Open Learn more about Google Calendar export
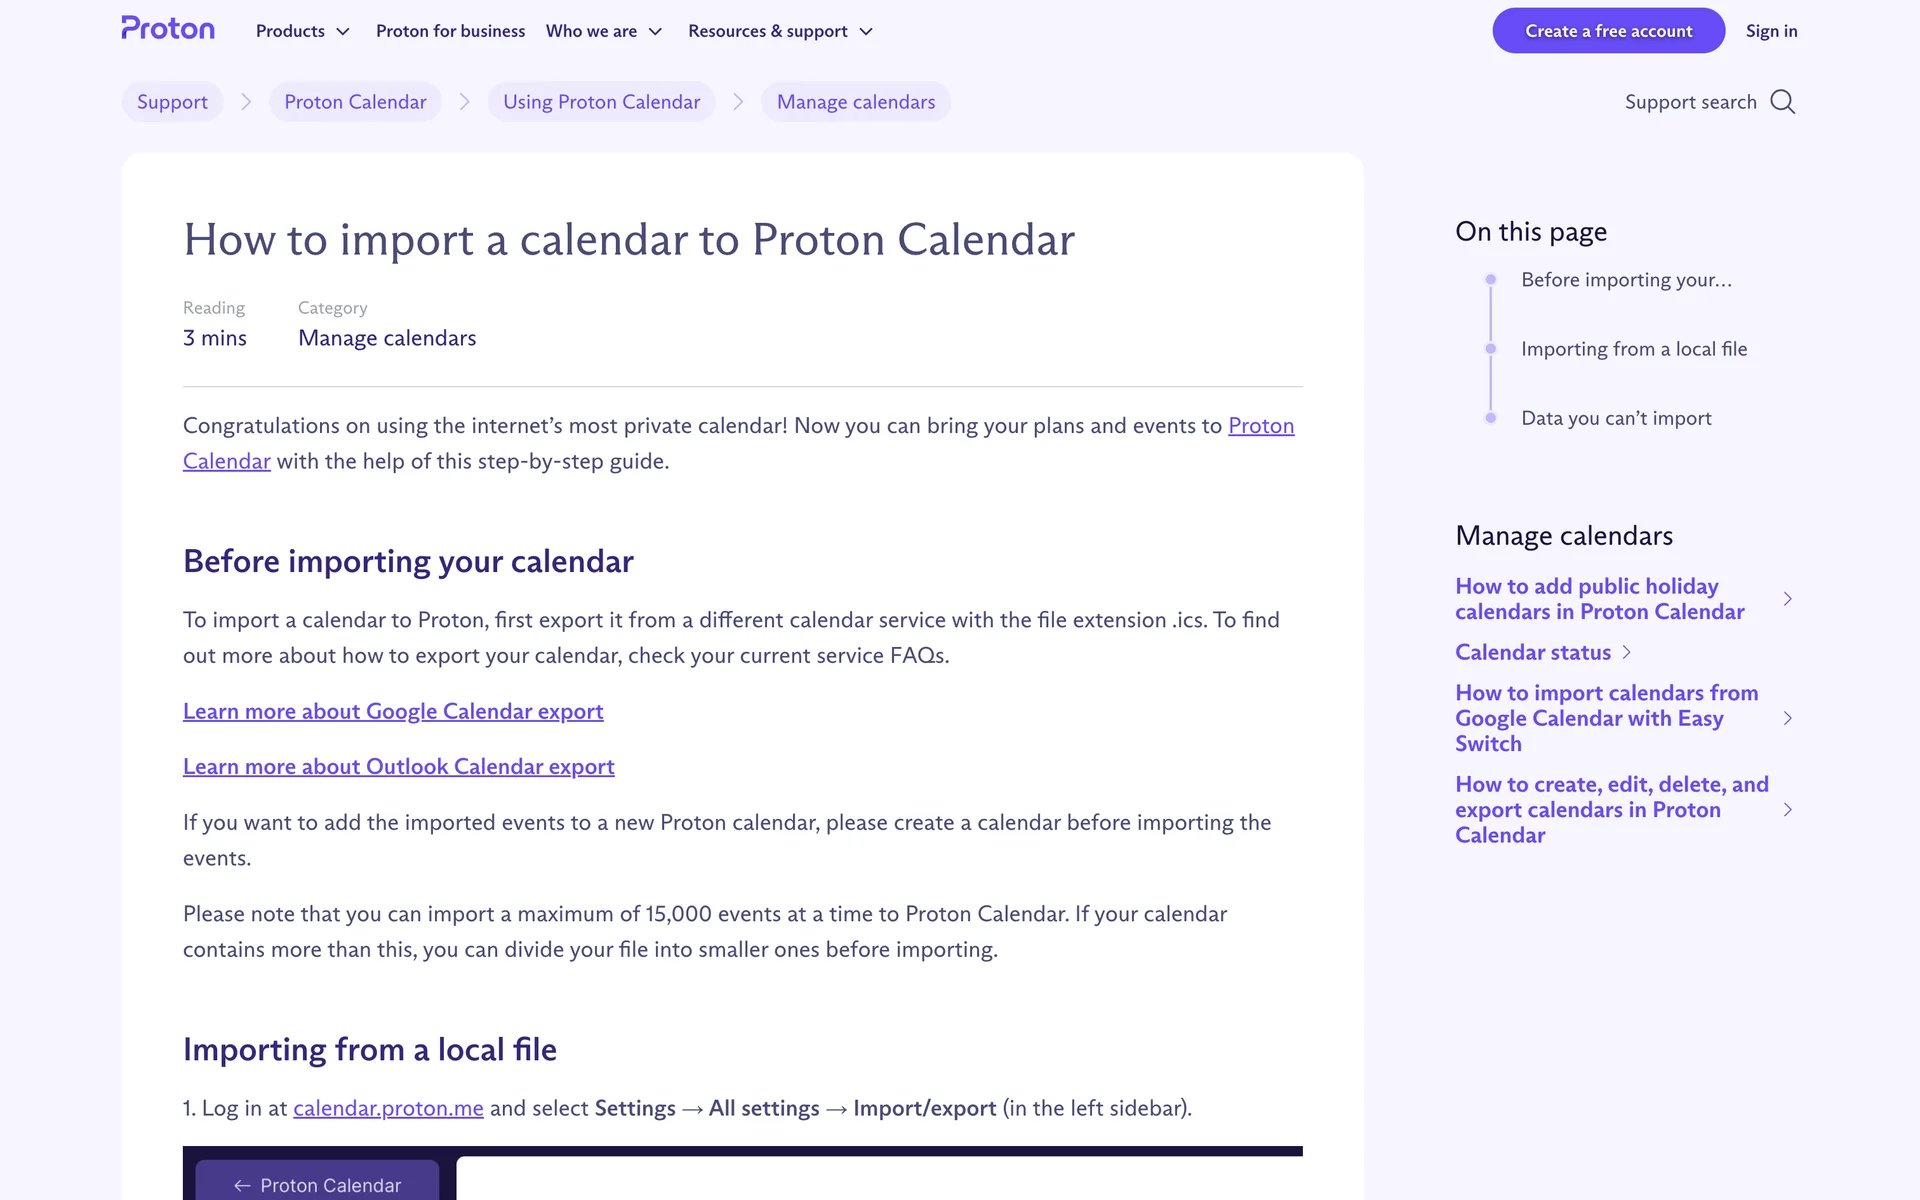The width and height of the screenshot is (1920, 1200). pyautogui.click(x=393, y=711)
